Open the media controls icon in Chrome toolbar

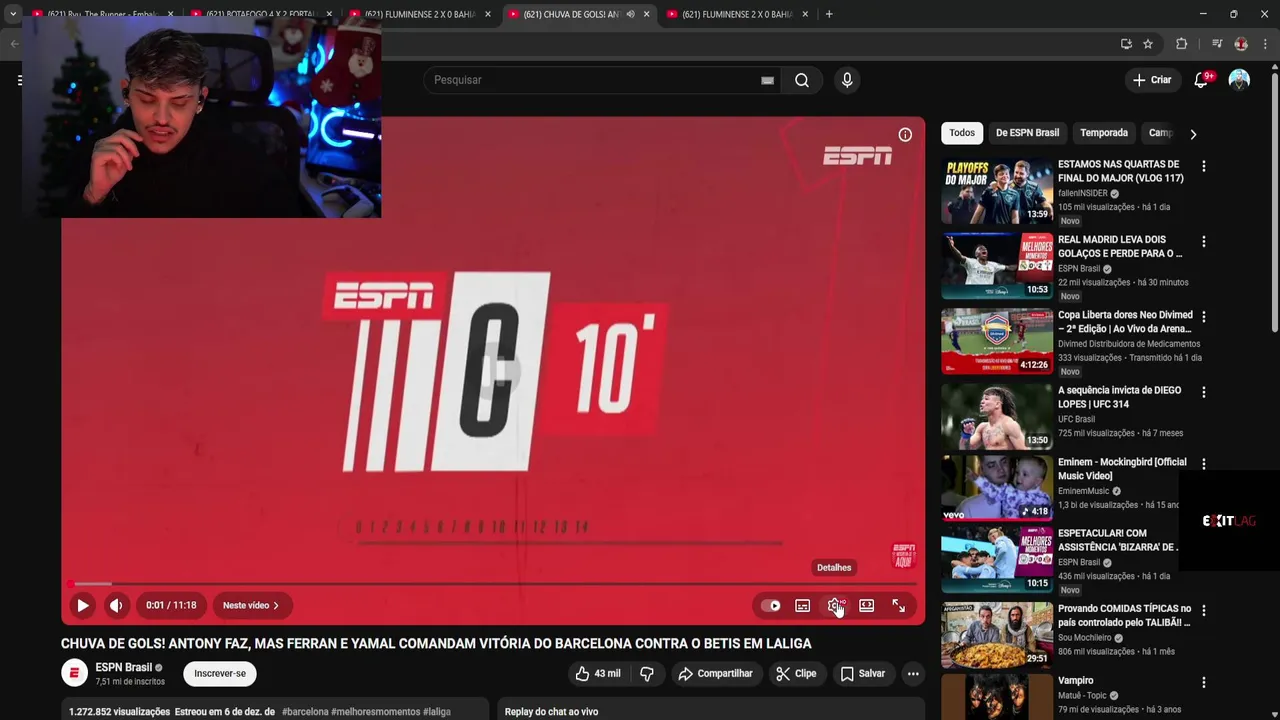(x=1216, y=44)
